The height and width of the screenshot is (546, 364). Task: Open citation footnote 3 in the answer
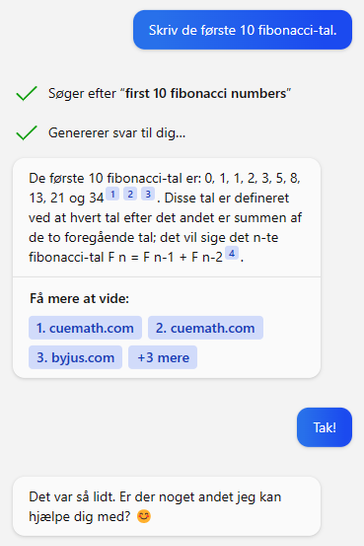coord(148,194)
